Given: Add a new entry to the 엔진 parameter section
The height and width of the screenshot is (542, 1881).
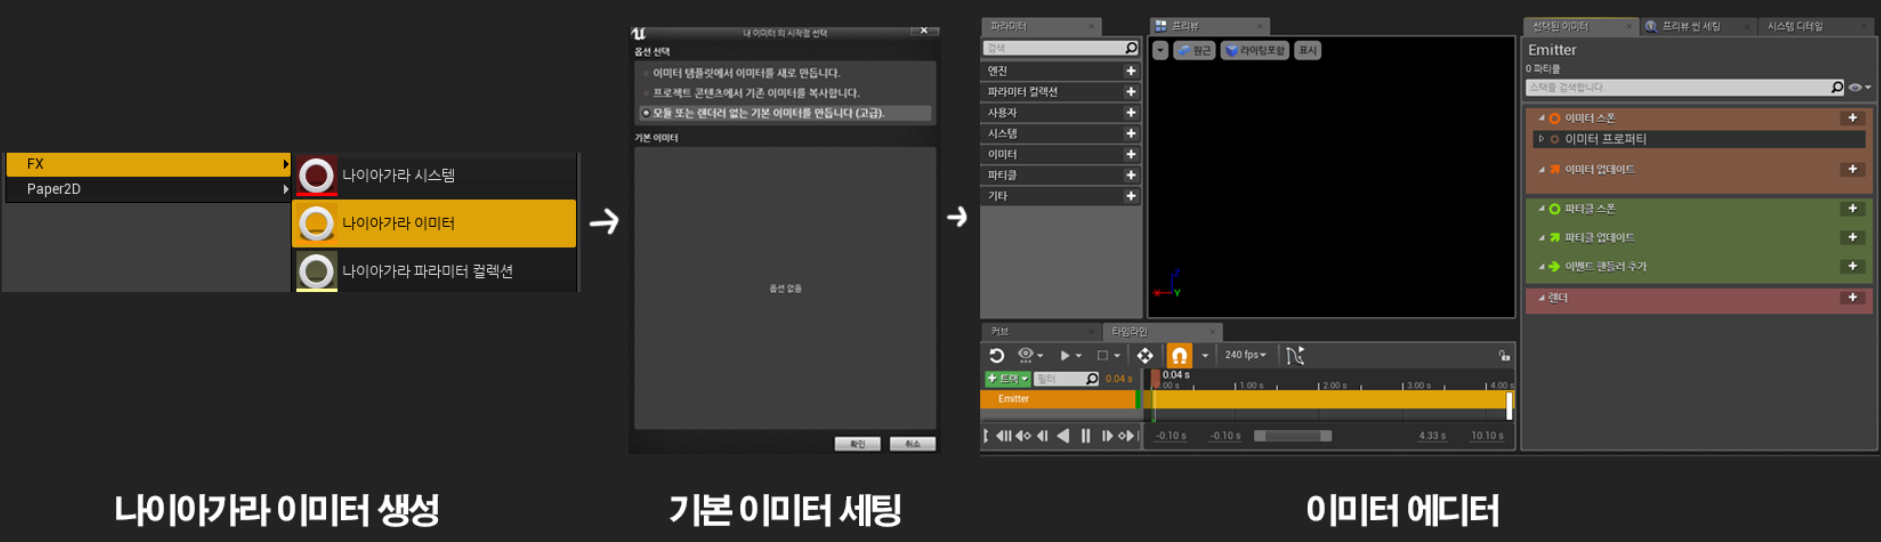Looking at the screenshot, I should point(1131,71).
